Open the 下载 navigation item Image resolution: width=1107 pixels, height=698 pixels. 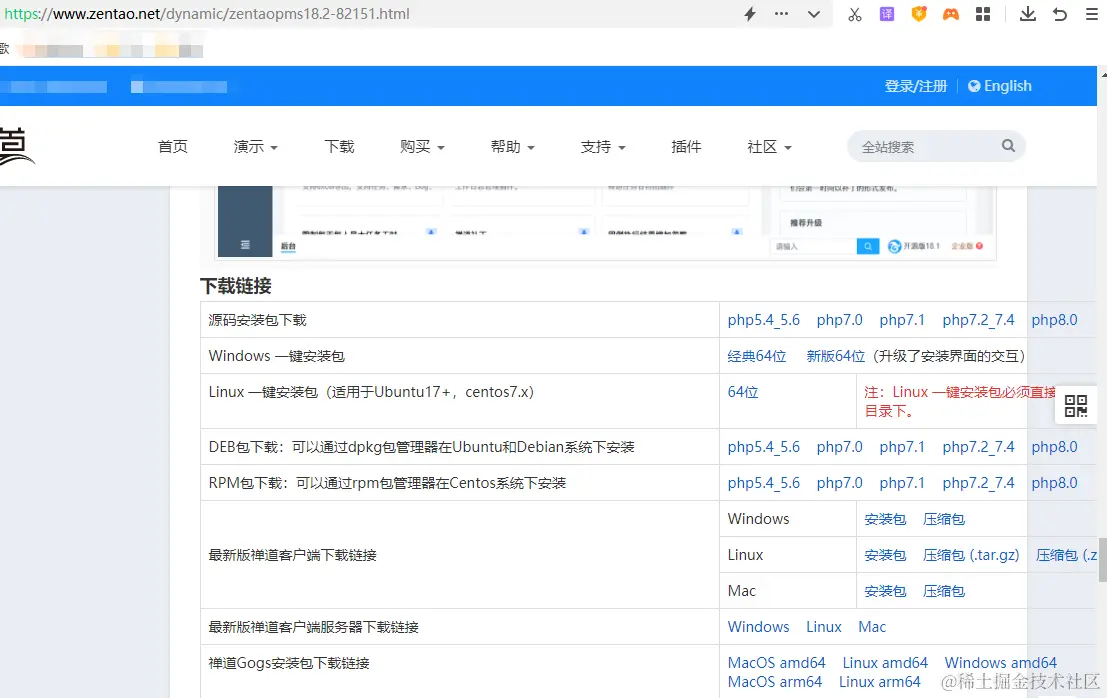[340, 147]
